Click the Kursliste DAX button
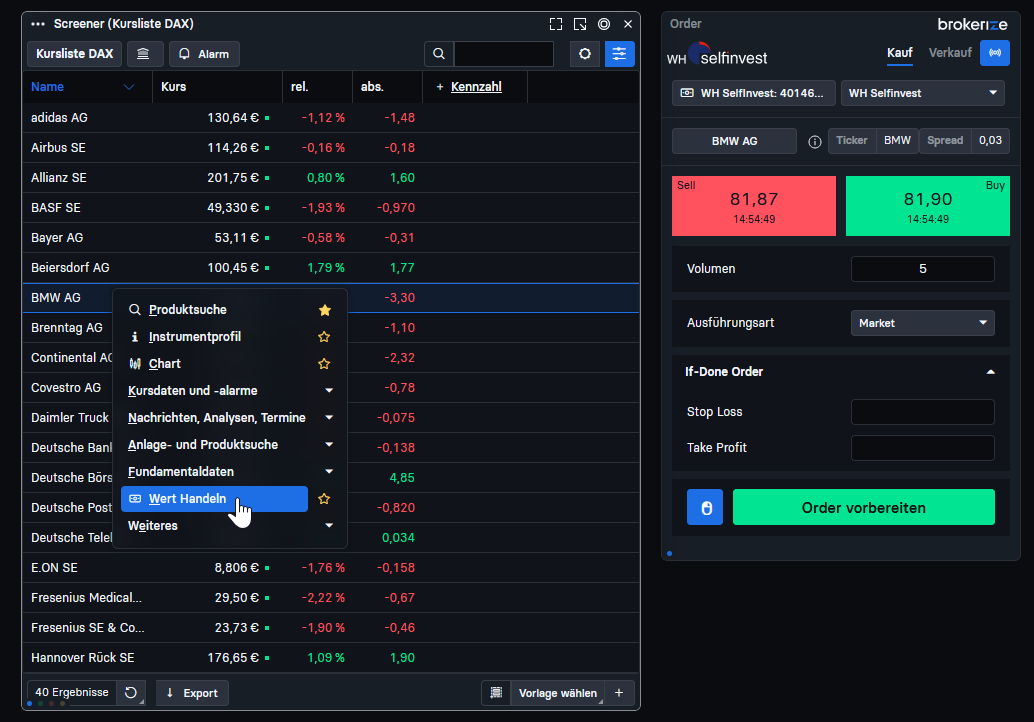The height and width of the screenshot is (722, 1034). (75, 54)
